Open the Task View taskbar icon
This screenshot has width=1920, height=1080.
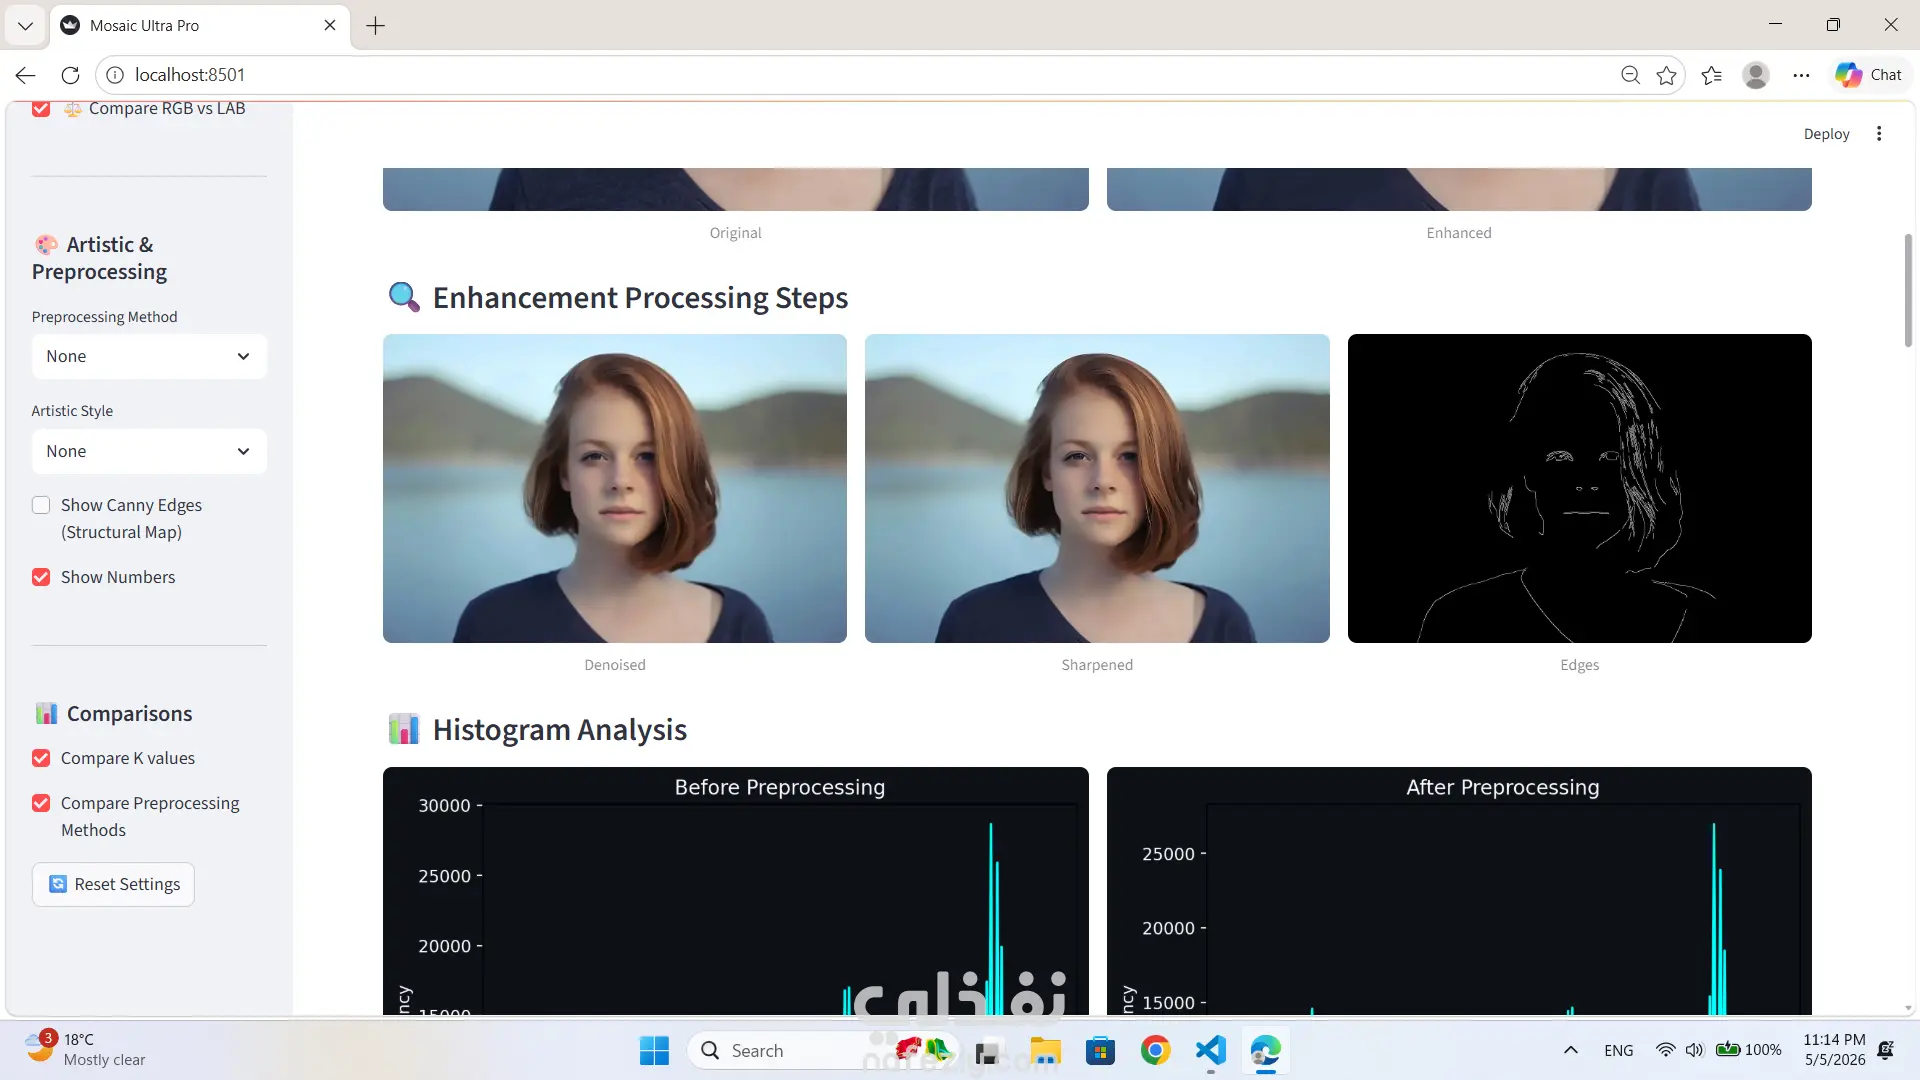(x=988, y=1051)
